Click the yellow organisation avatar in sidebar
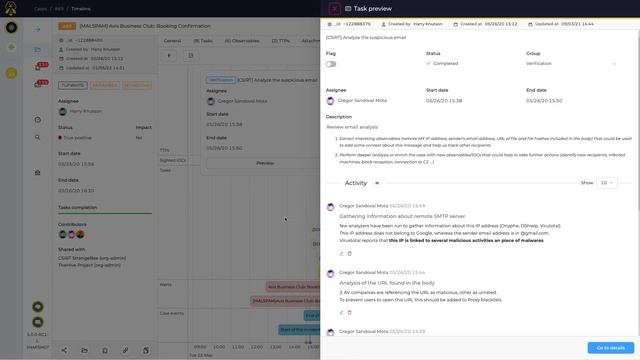Viewport: 640px width, 360px height. (11, 73)
